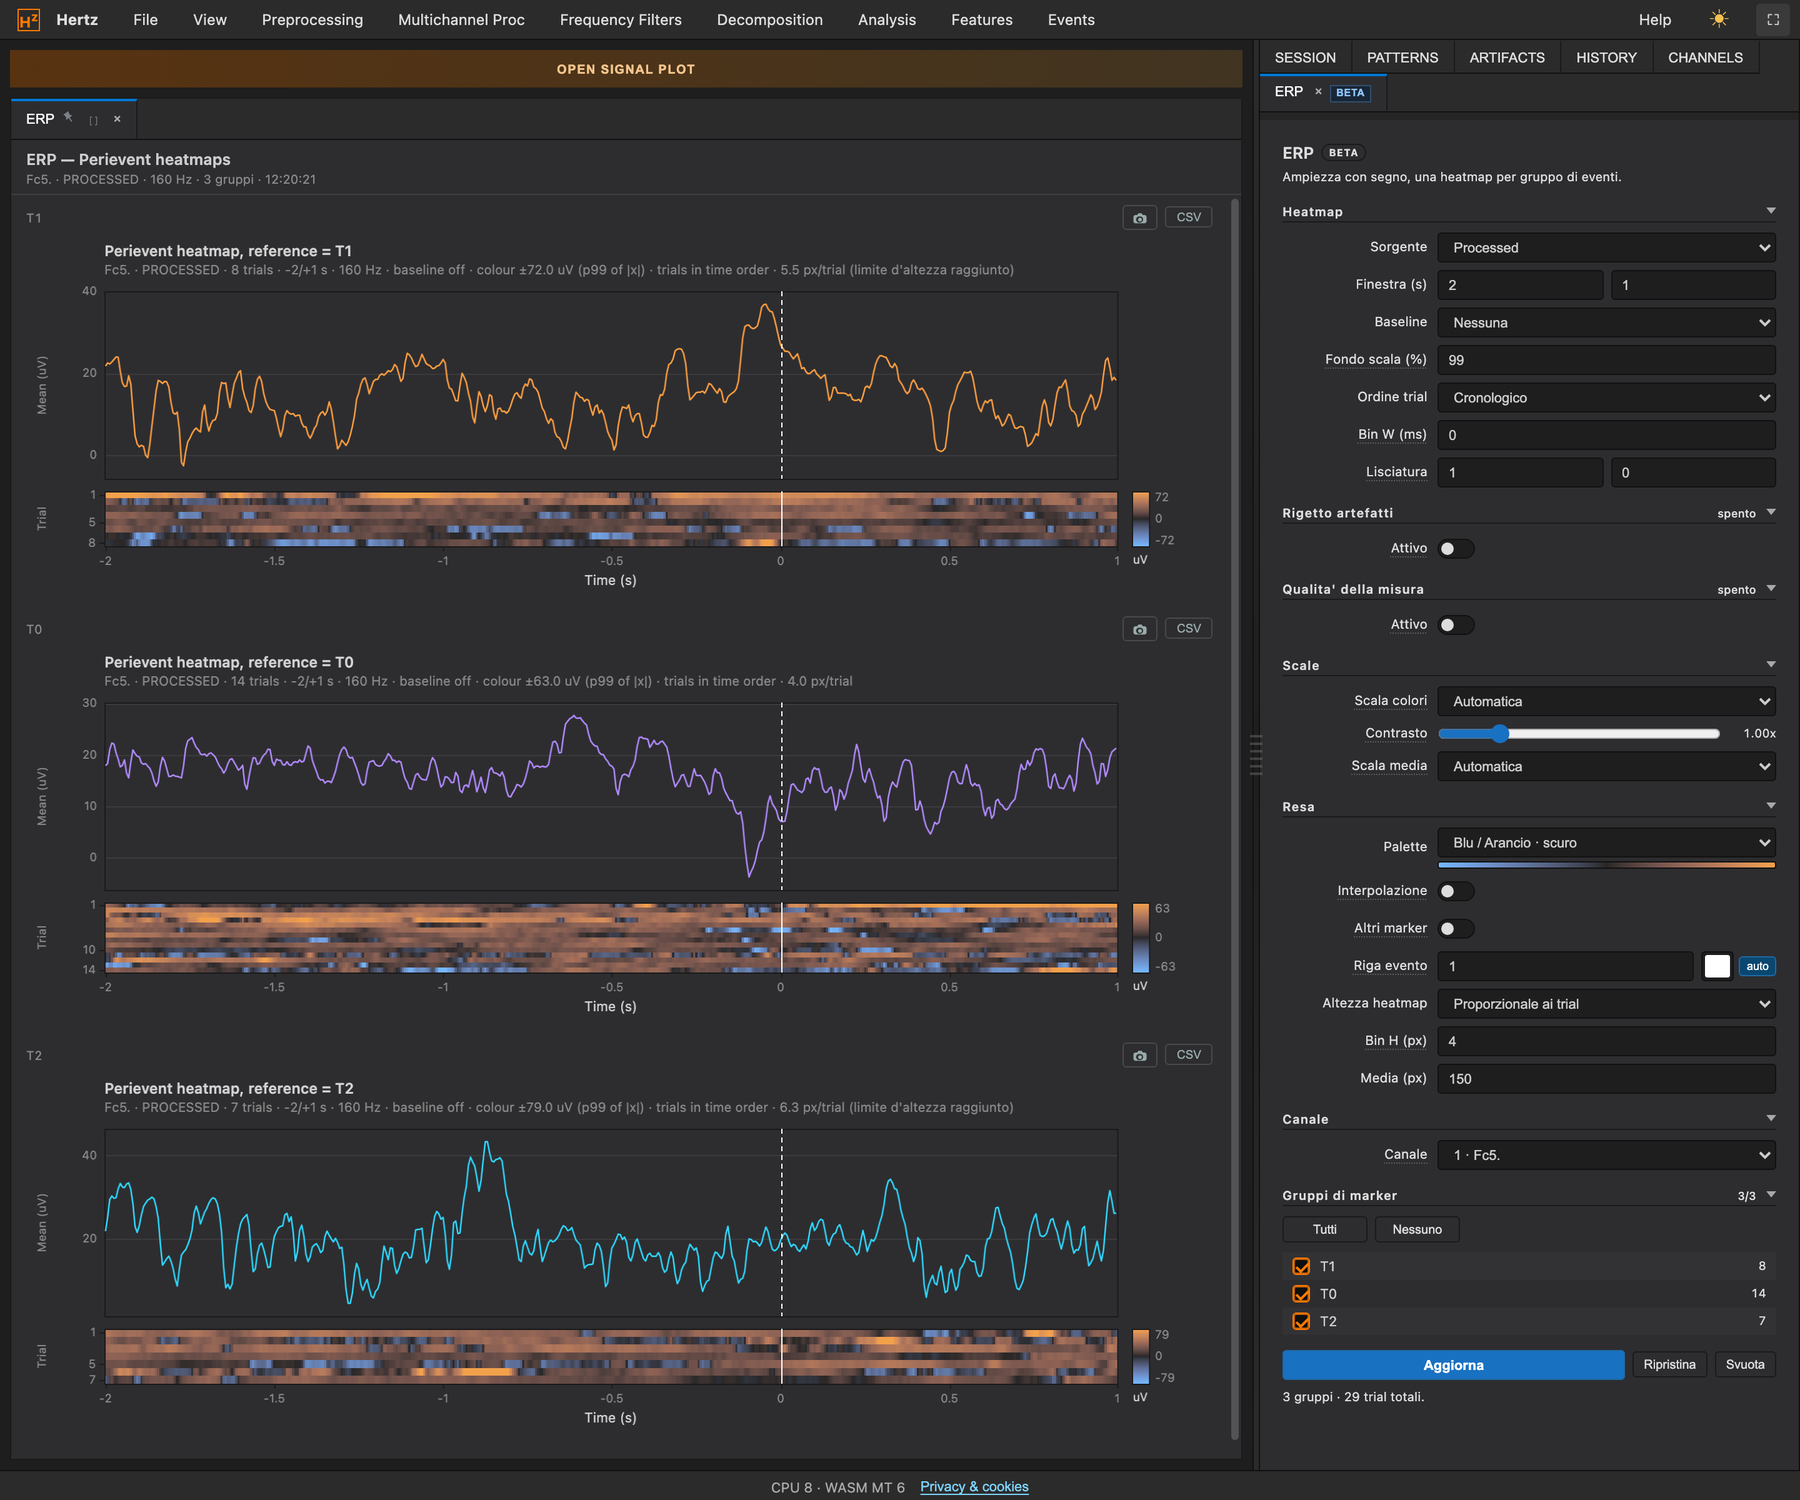The image size is (1800, 1500).
Task: Switch to the HISTORY tab
Action: click(x=1606, y=58)
